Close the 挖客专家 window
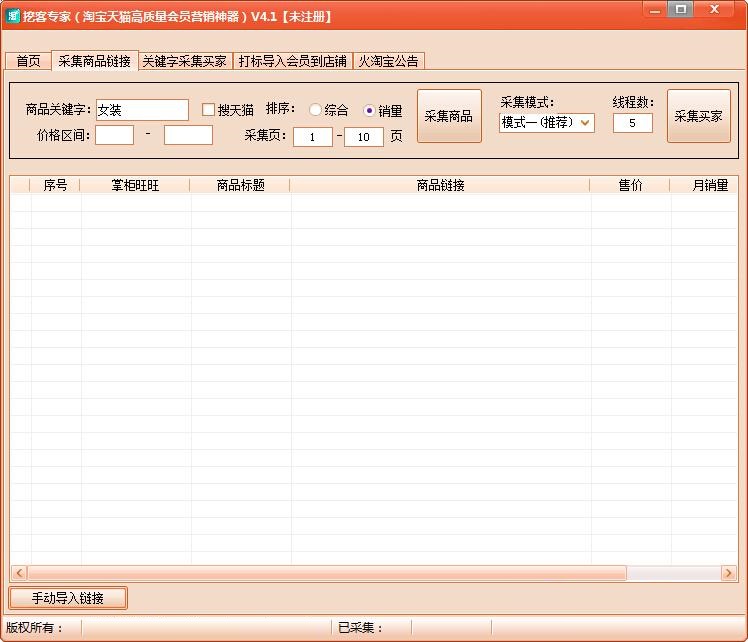The width and height of the screenshot is (748, 642). [x=714, y=9]
